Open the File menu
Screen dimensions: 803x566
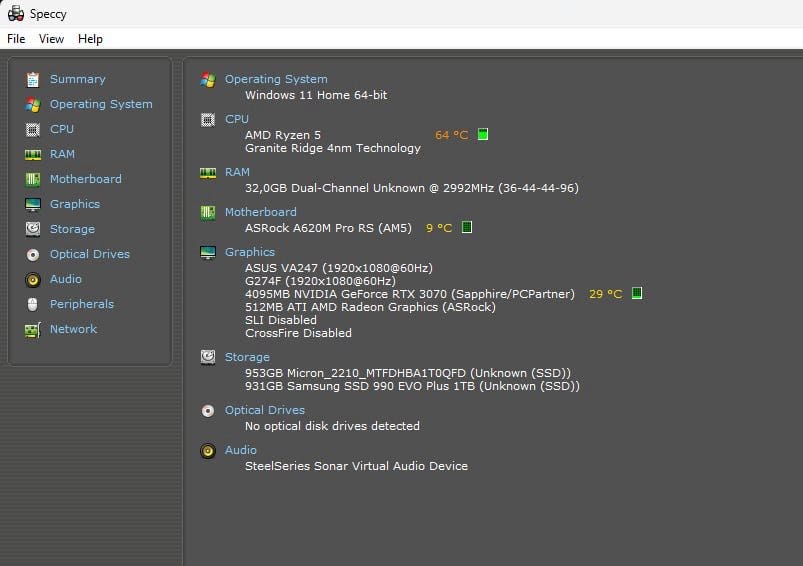click(16, 39)
